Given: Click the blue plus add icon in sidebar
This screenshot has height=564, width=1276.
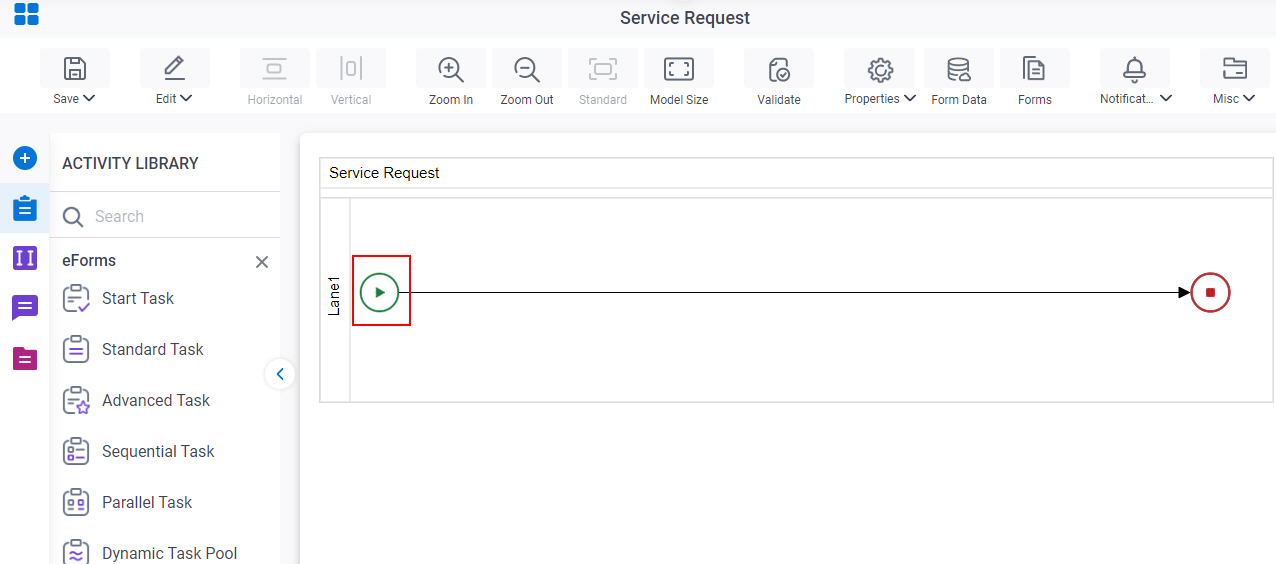Looking at the screenshot, I should 25,158.
